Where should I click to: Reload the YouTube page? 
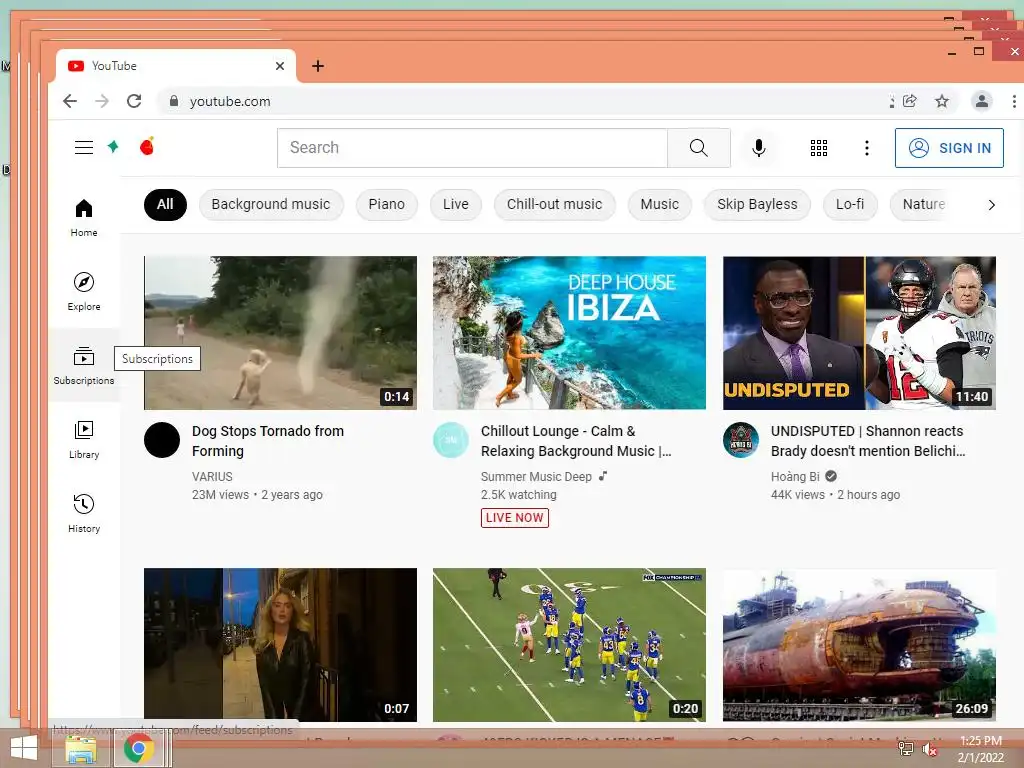[x=134, y=101]
